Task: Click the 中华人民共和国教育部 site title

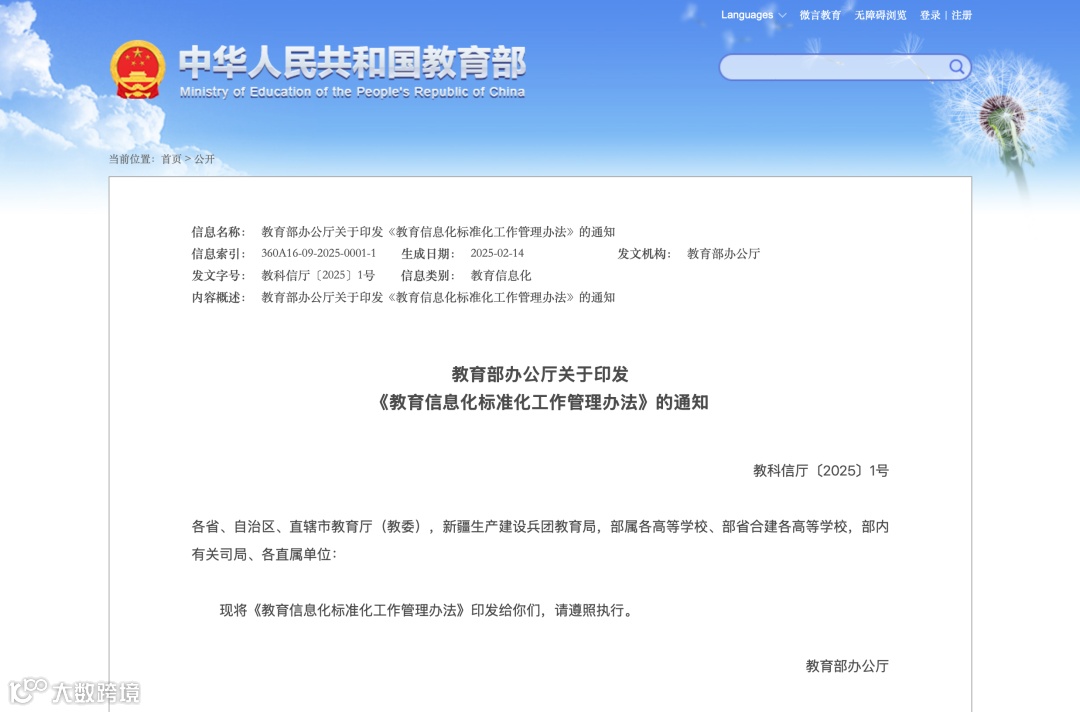Action: [353, 63]
